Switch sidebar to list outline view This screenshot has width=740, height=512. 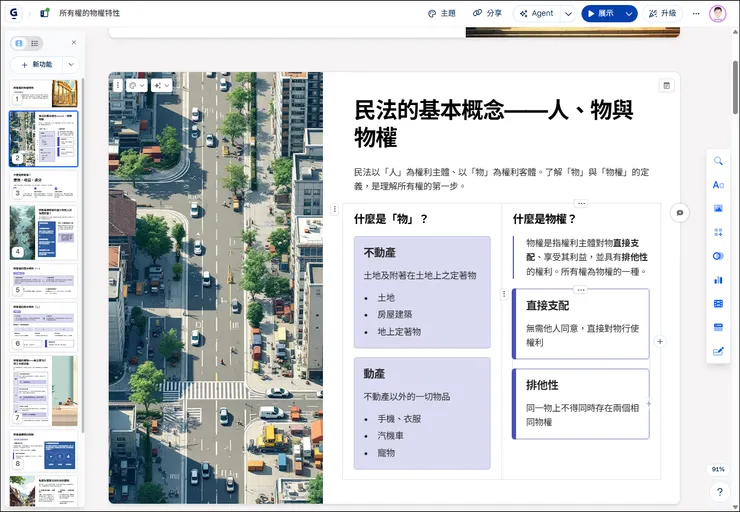pyautogui.click(x=34, y=43)
